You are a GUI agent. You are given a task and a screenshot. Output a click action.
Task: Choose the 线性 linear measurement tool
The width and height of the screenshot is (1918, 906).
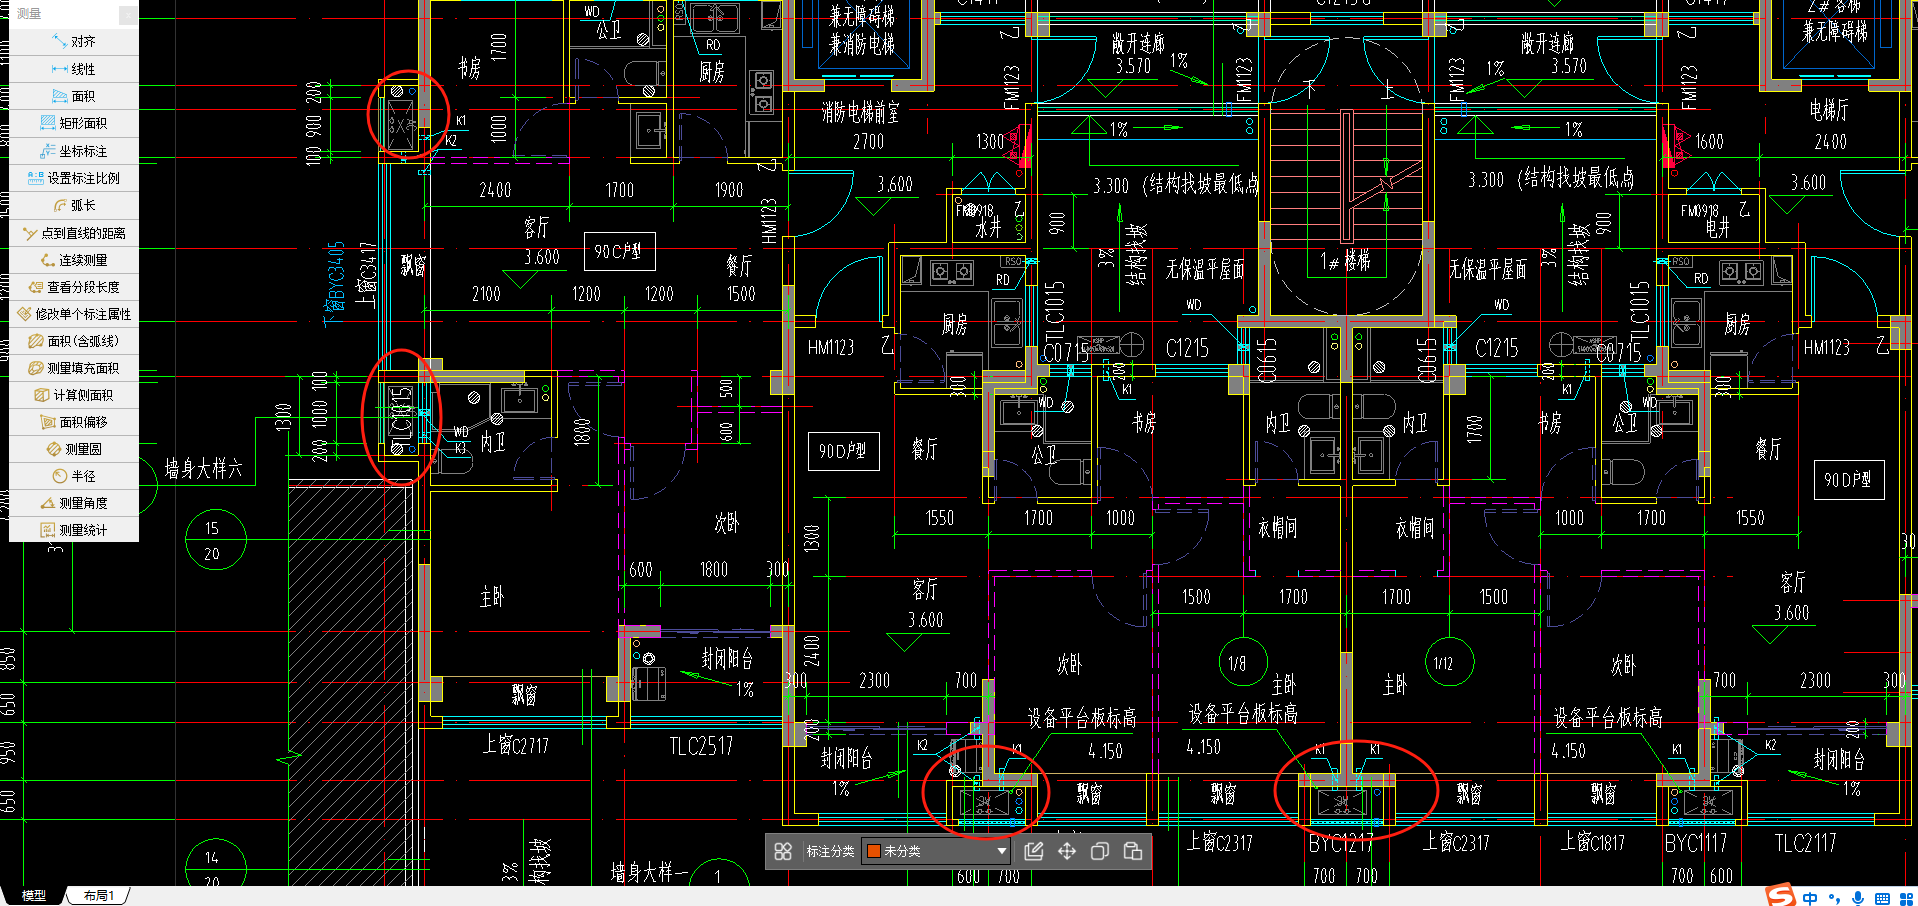(74, 69)
